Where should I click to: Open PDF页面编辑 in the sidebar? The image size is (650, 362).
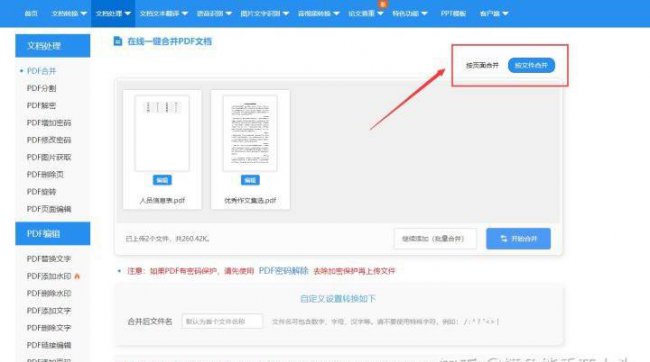tap(49, 209)
